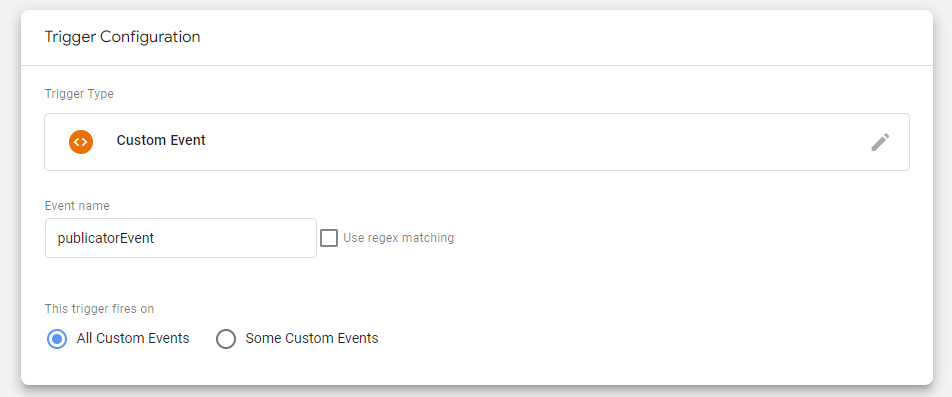Viewport: 952px width, 397px height.
Task: Choose the Some Custom Events radio button
Action: (226, 339)
